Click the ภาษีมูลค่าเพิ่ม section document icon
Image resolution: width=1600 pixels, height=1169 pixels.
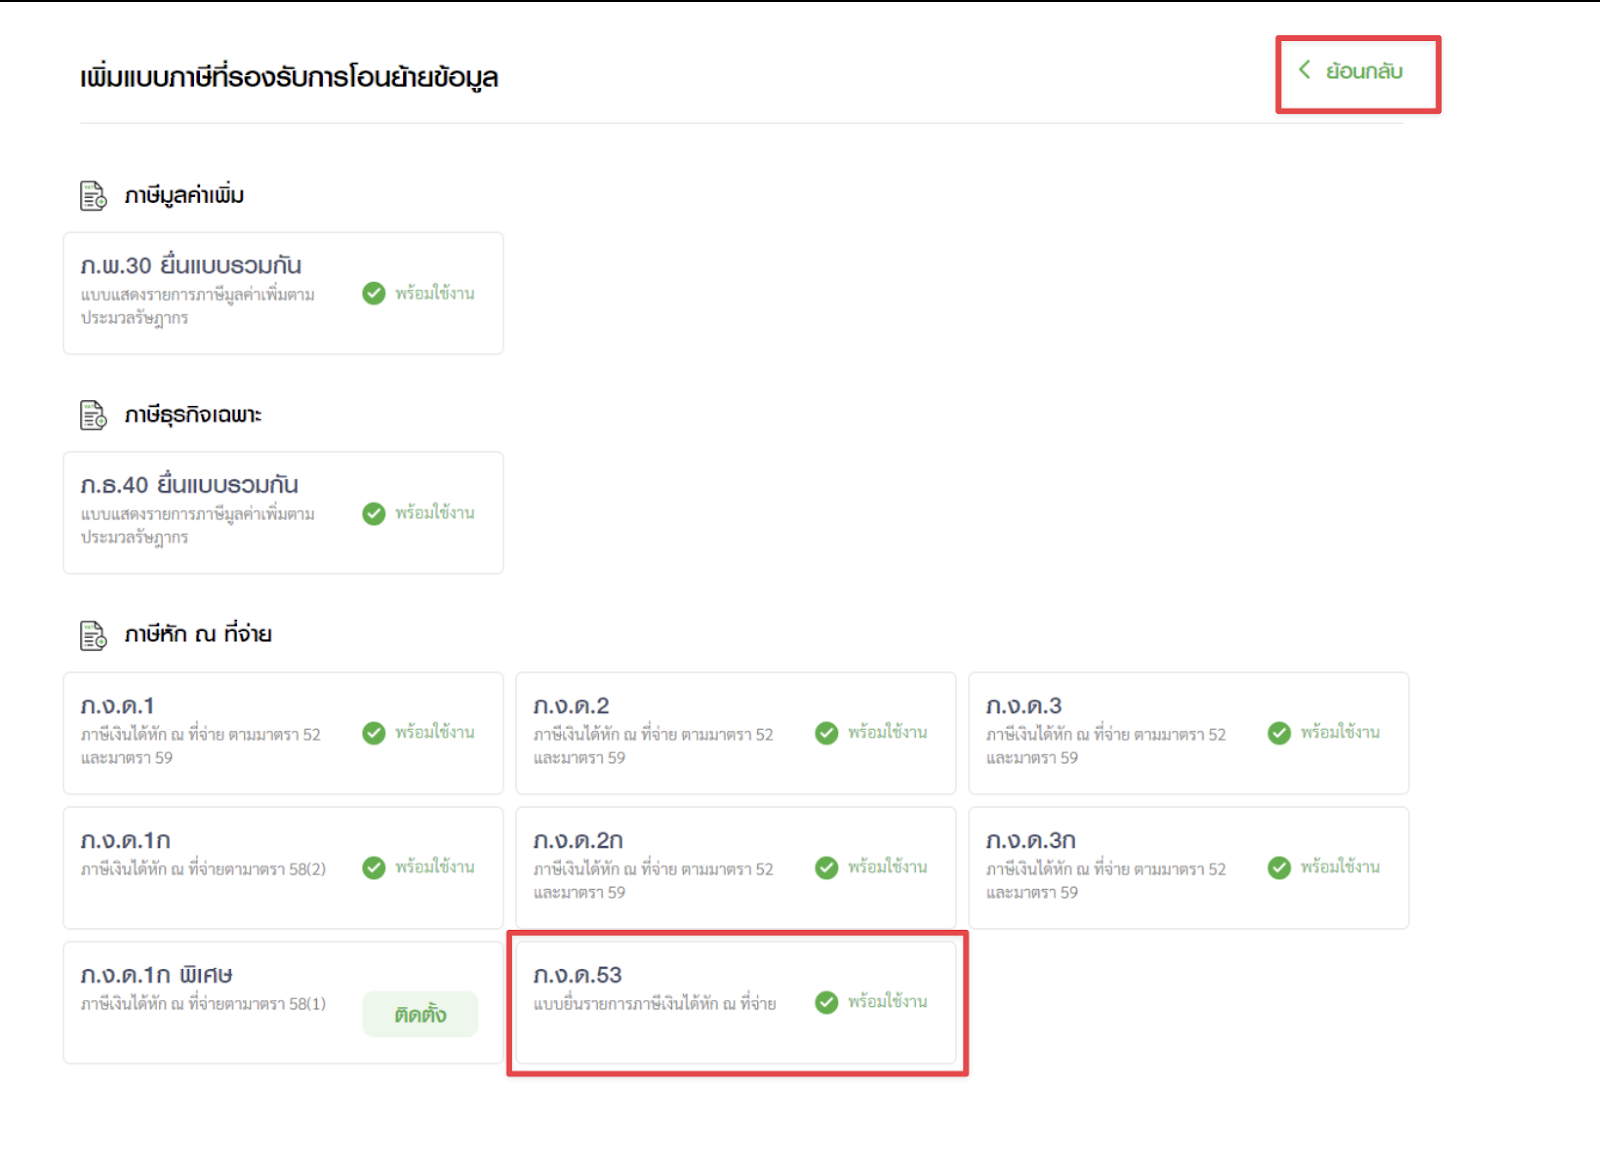pyautogui.click(x=93, y=196)
